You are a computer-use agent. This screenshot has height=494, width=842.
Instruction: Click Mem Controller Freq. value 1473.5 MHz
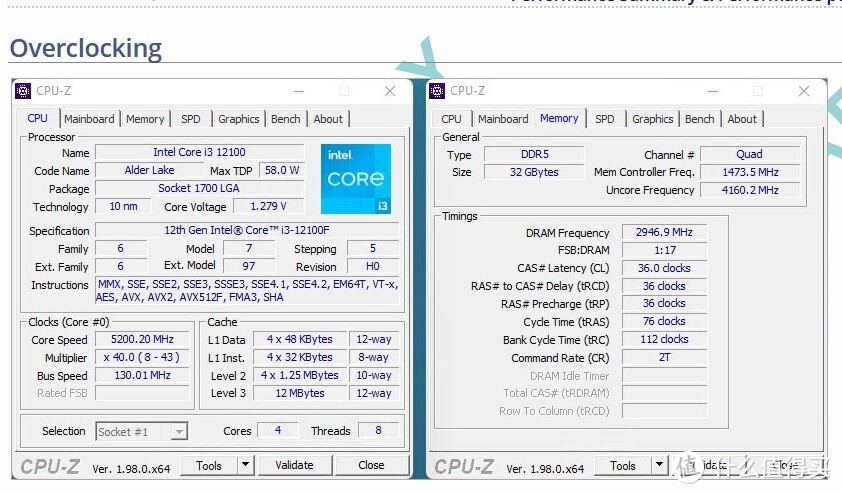[750, 172]
